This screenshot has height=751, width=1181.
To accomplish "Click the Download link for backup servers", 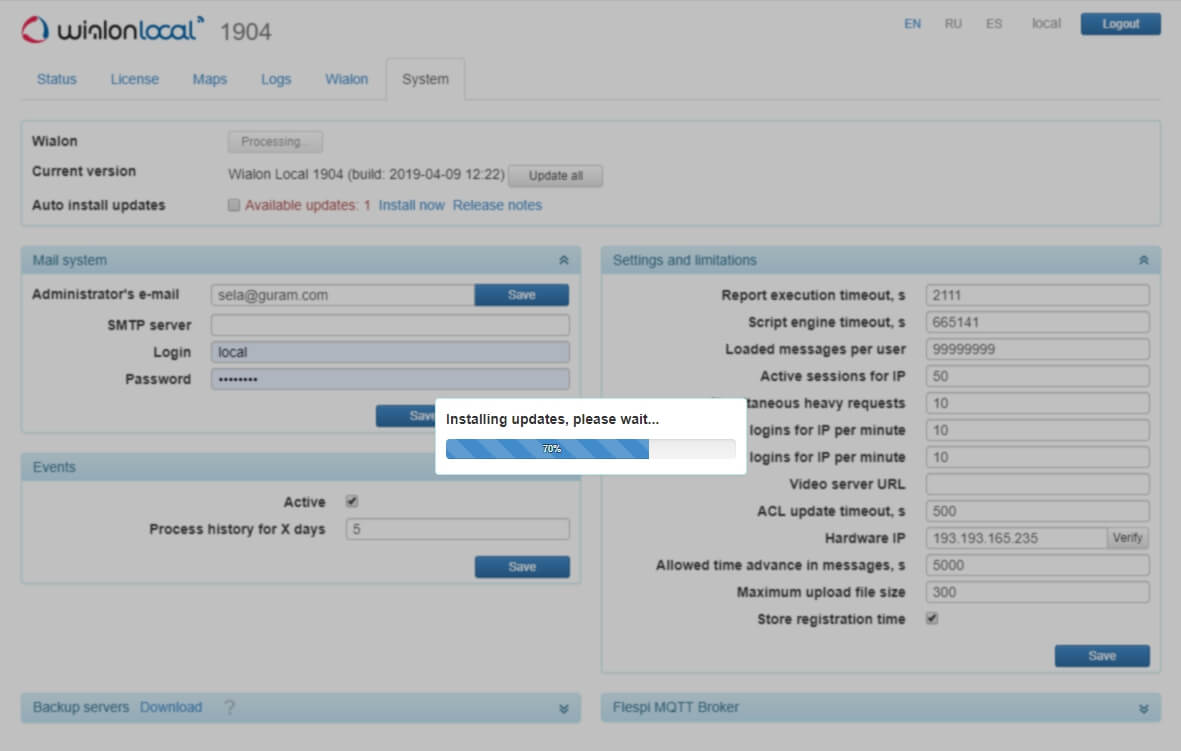I will [171, 707].
